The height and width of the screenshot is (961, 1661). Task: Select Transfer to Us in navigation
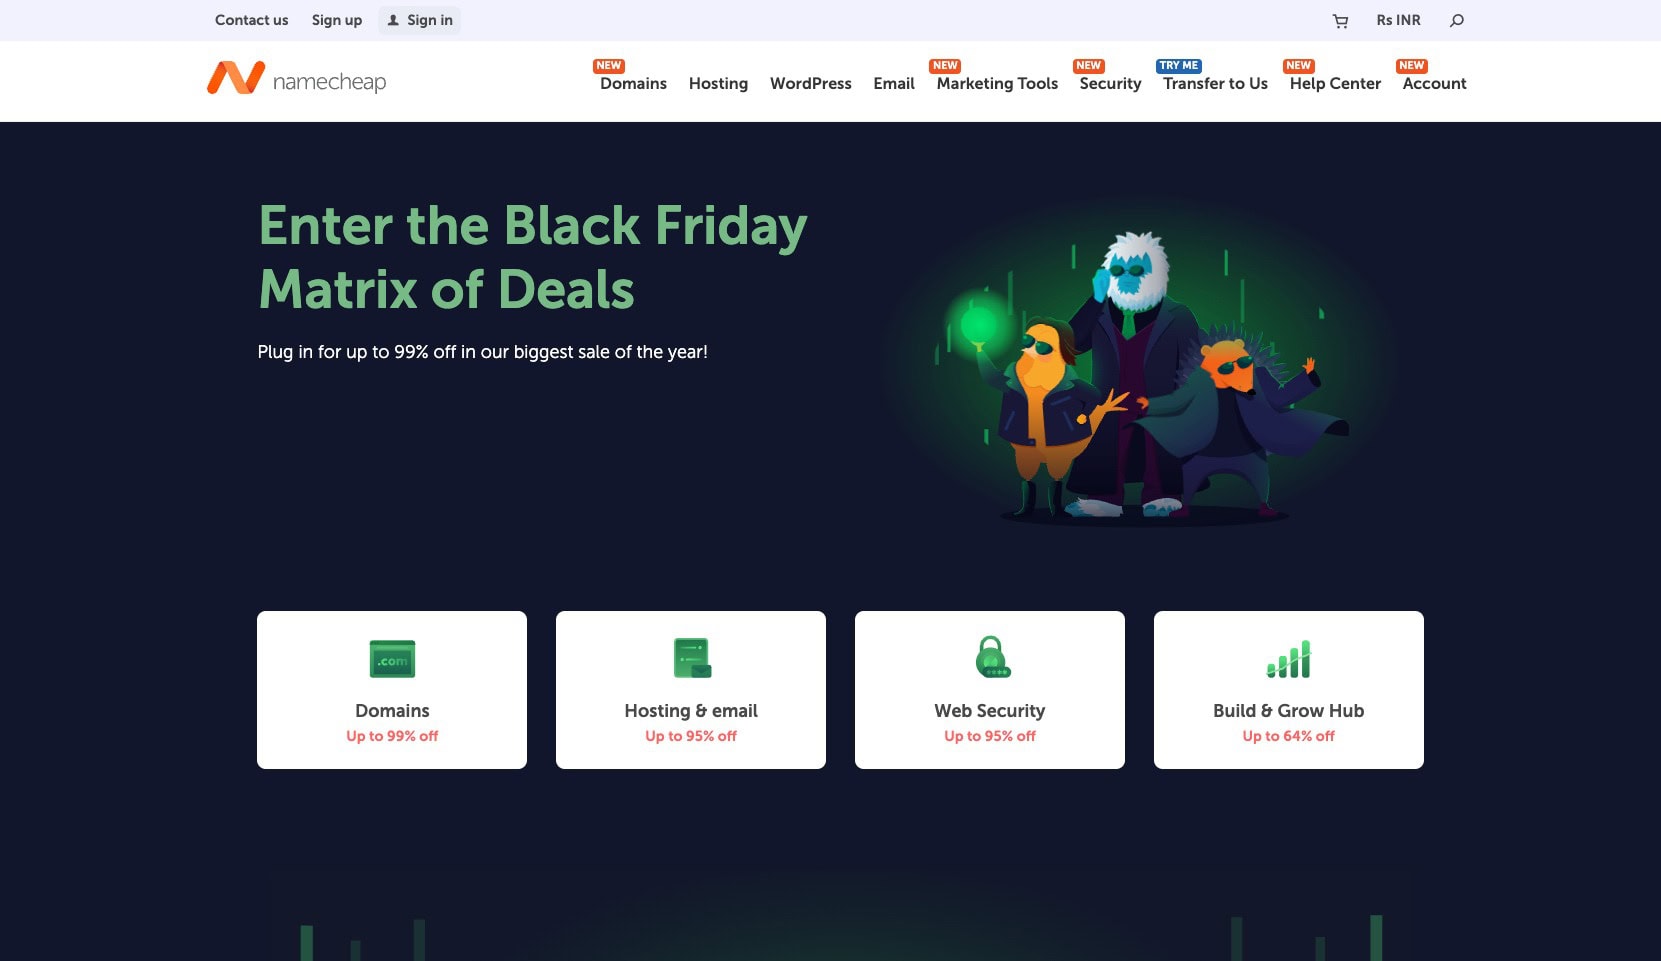pyautogui.click(x=1215, y=84)
